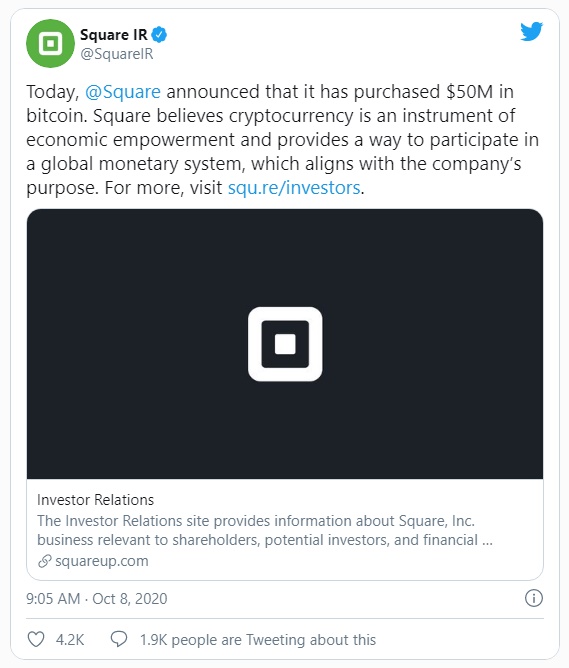Click the chain link icon beside squareup.com
Viewport: 569px width, 668px height.
44,561
